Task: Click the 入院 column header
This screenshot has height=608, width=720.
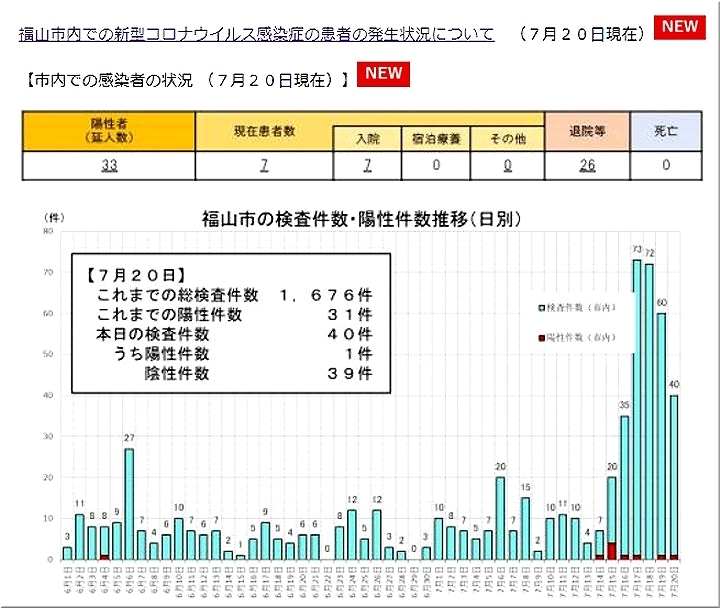Action: (367, 138)
